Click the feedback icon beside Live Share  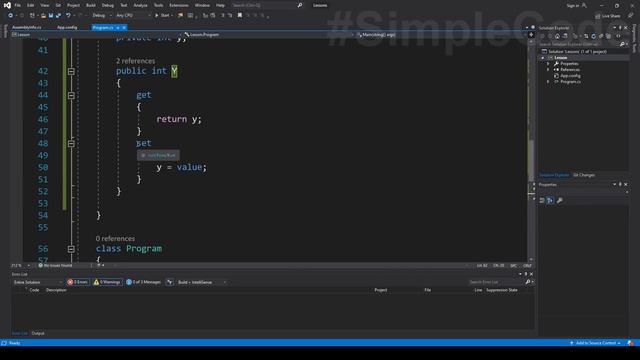(630, 16)
